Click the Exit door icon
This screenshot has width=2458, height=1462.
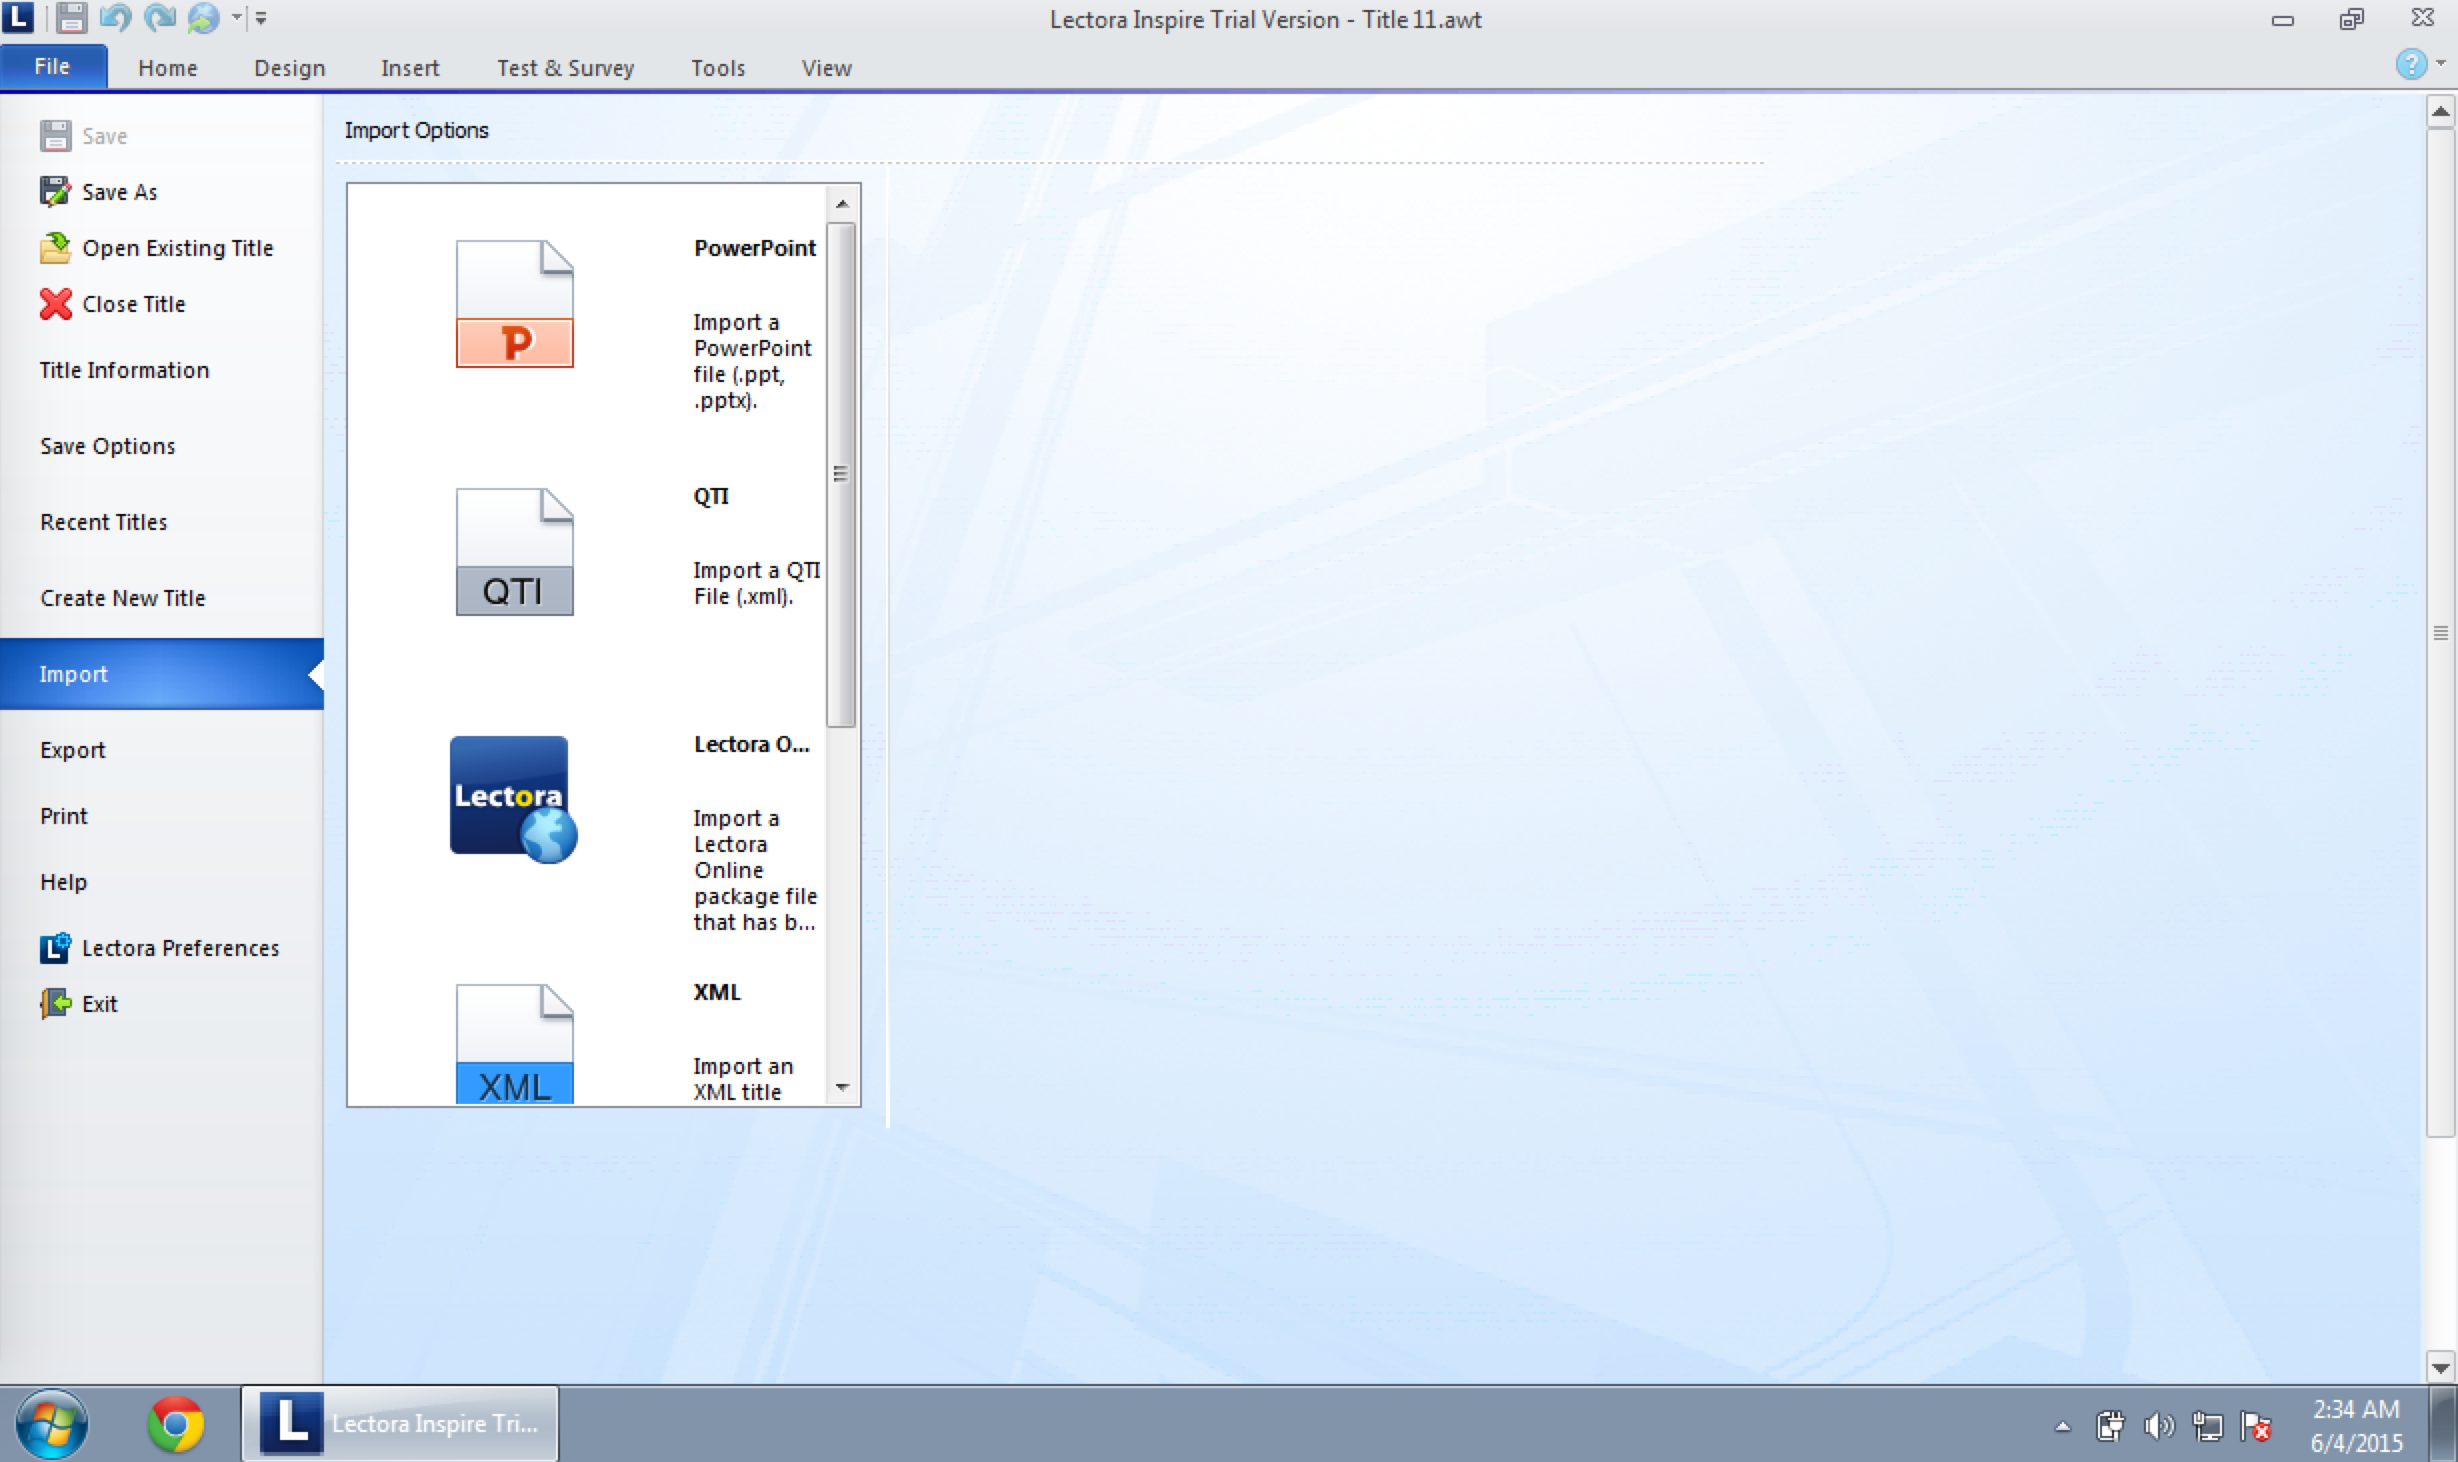[x=56, y=1003]
